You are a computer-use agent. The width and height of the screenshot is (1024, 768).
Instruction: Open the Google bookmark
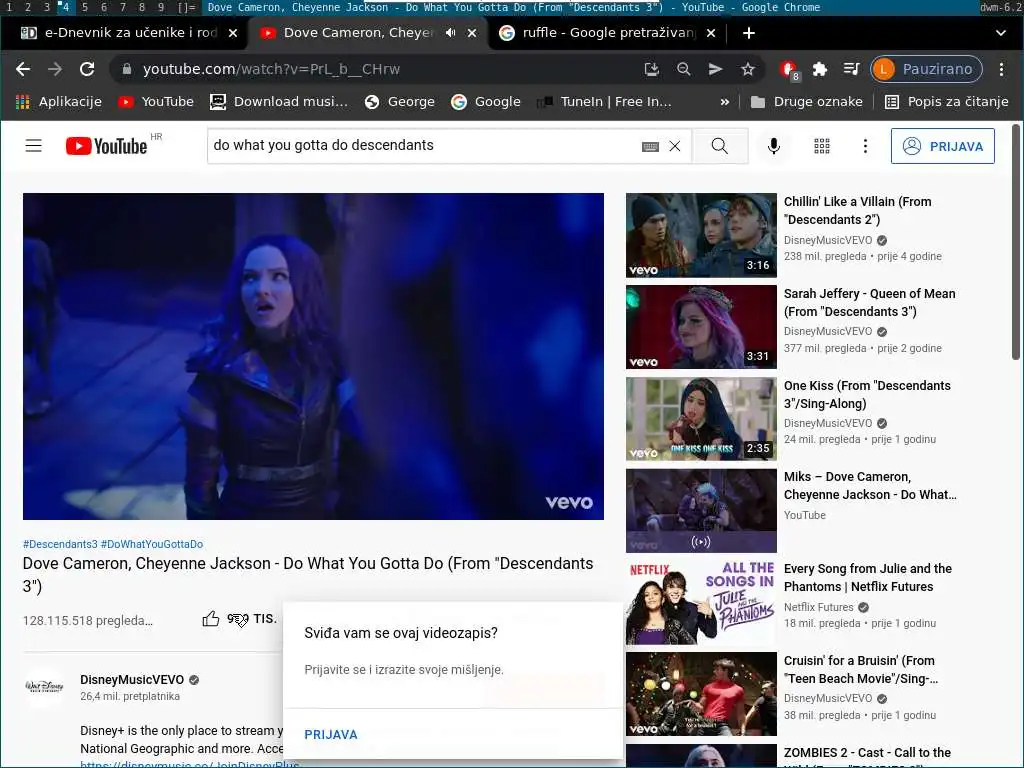pyautogui.click(x=486, y=101)
